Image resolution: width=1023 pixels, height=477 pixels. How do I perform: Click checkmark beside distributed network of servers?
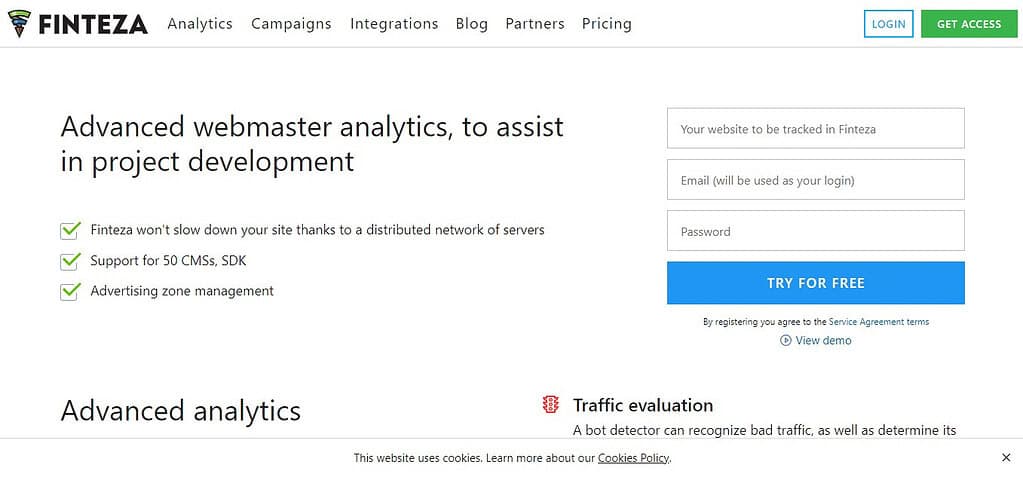(x=70, y=230)
